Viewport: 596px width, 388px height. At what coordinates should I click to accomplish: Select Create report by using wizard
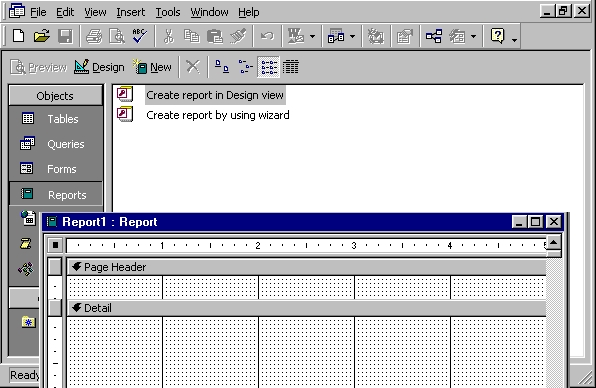pyautogui.click(x=218, y=115)
